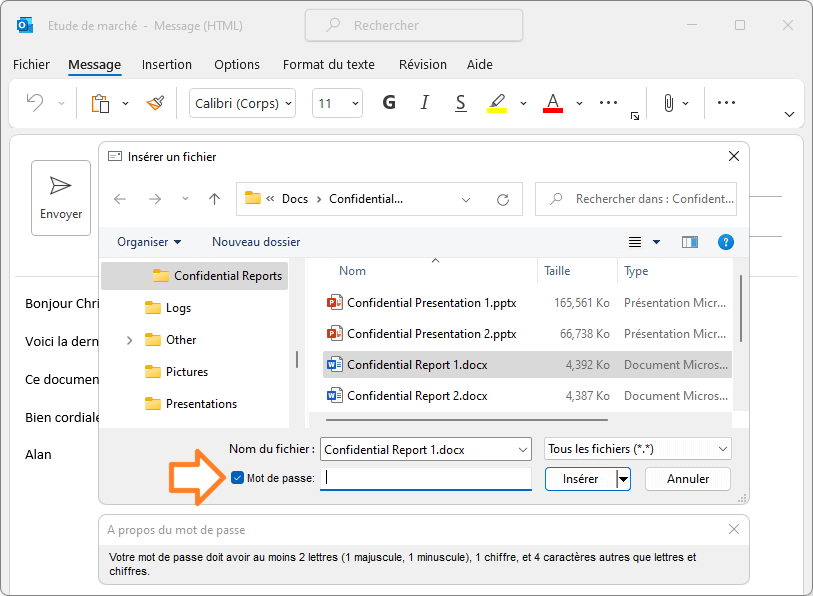This screenshot has width=813, height=596.
Task: Toggle underline formatting with the S button
Action: [460, 102]
